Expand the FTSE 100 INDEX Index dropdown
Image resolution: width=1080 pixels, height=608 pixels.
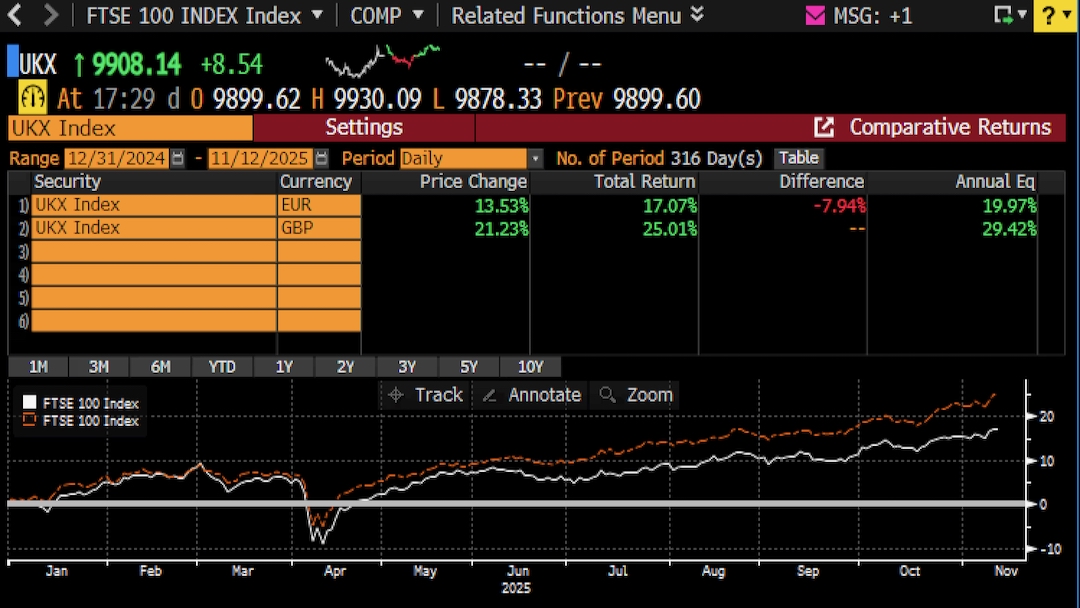tap(317, 16)
